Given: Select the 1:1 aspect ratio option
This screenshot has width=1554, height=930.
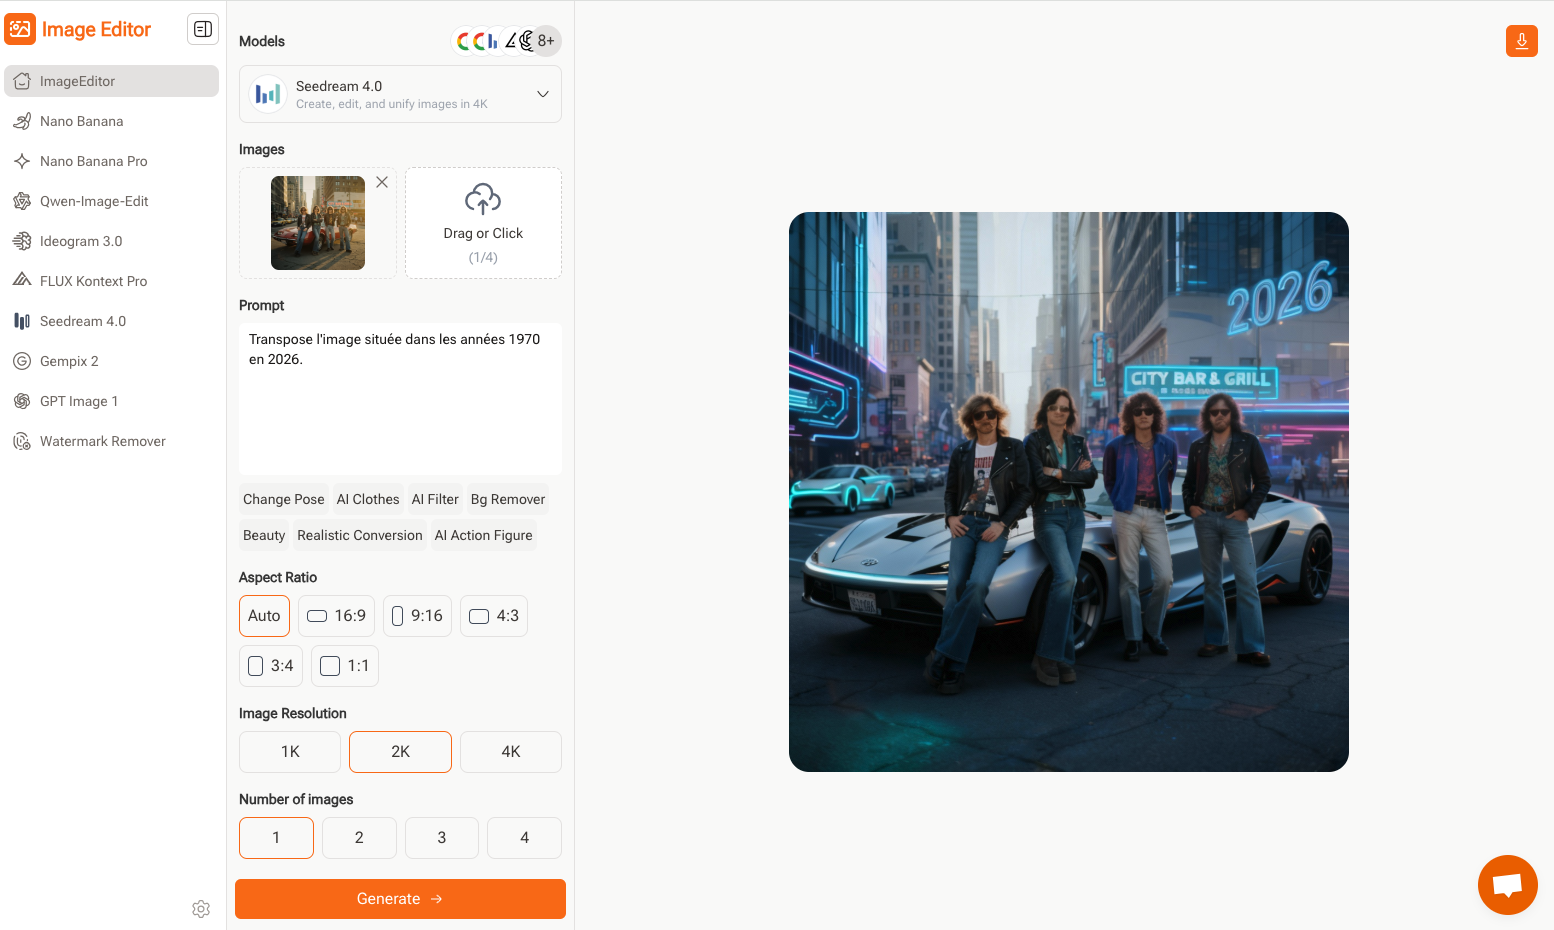Looking at the screenshot, I should pyautogui.click(x=344, y=666).
